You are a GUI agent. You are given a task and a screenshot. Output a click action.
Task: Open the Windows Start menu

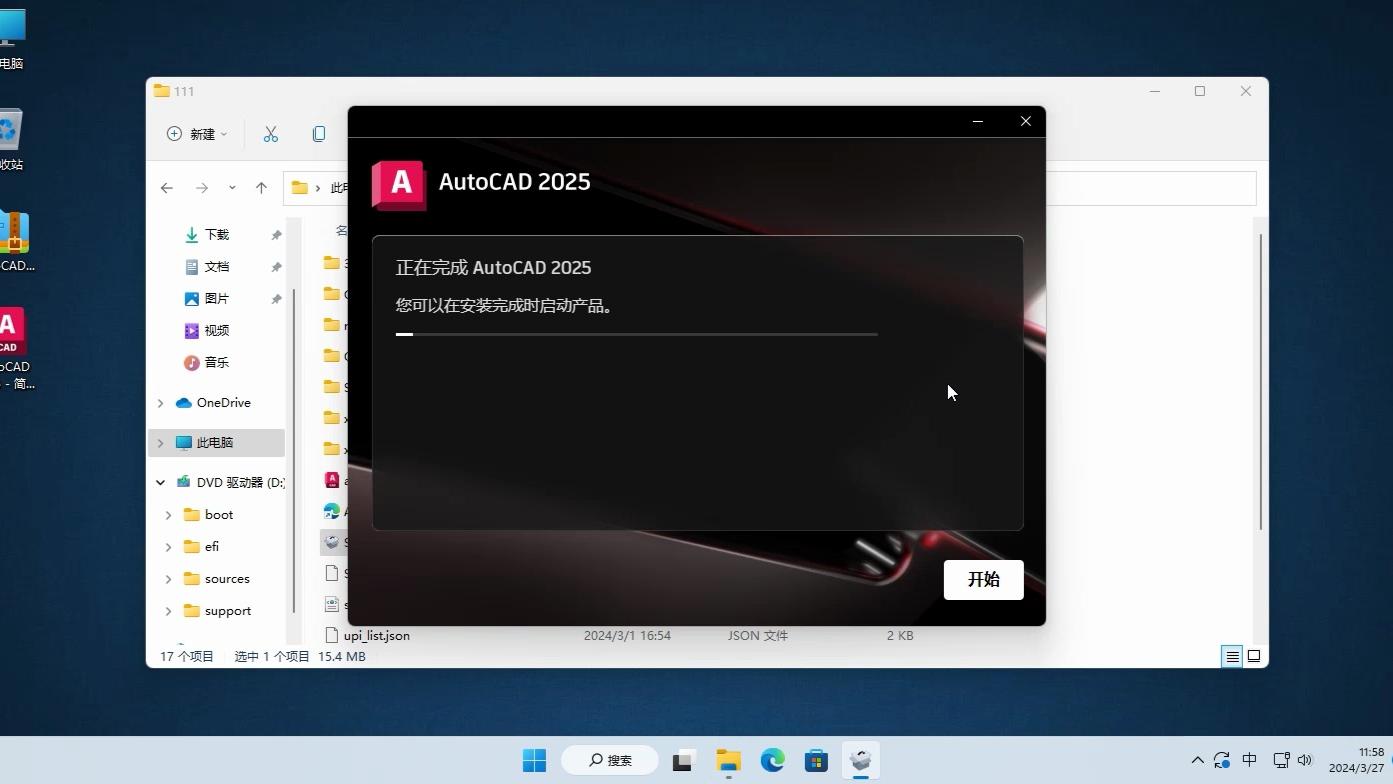pos(535,761)
